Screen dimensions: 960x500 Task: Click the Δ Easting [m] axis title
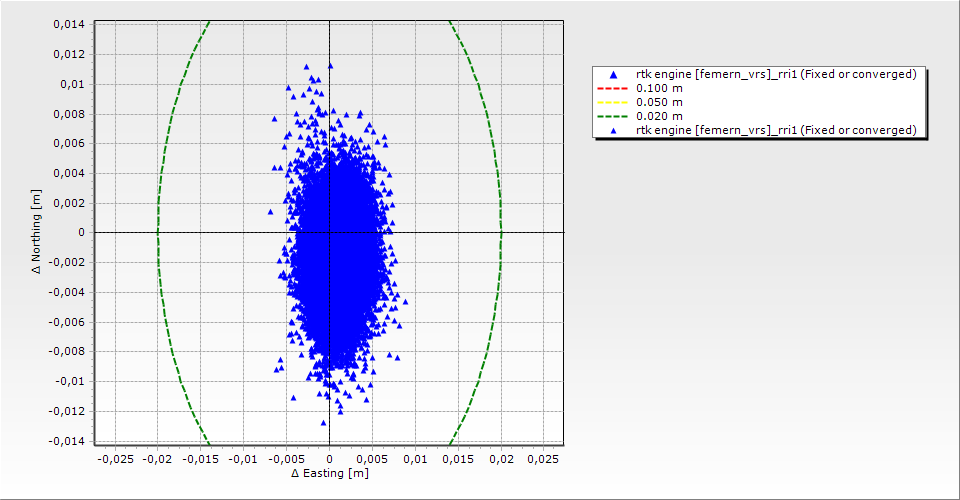[329, 473]
